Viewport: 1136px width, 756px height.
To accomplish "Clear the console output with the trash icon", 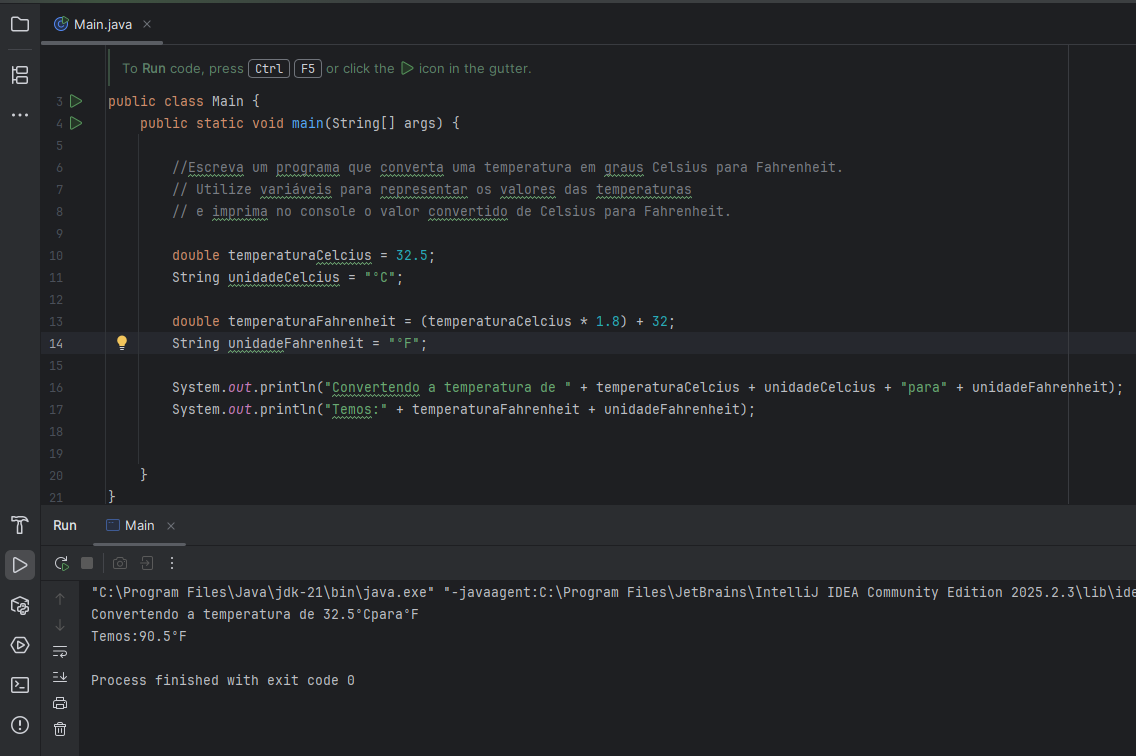I will click(x=60, y=729).
